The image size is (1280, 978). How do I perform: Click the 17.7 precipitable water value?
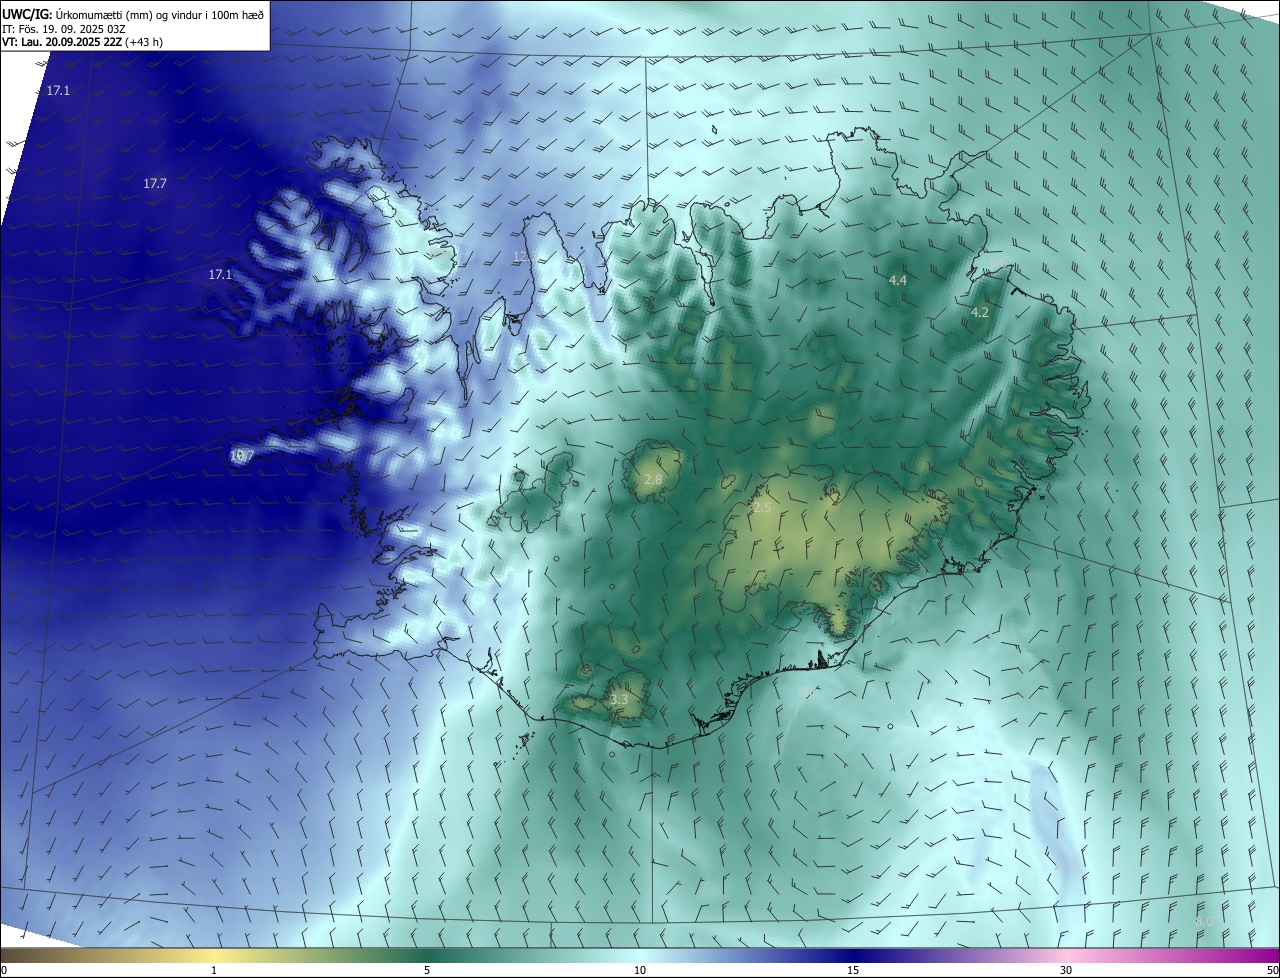point(155,183)
